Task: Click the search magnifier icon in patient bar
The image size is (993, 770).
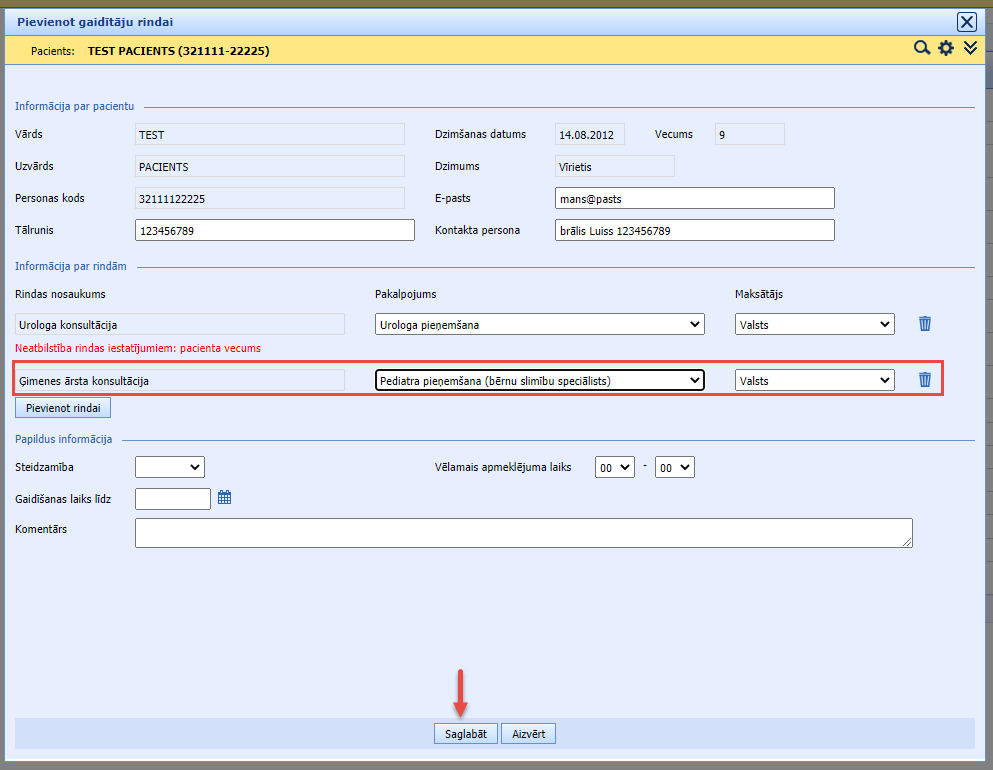Action: click(x=921, y=48)
